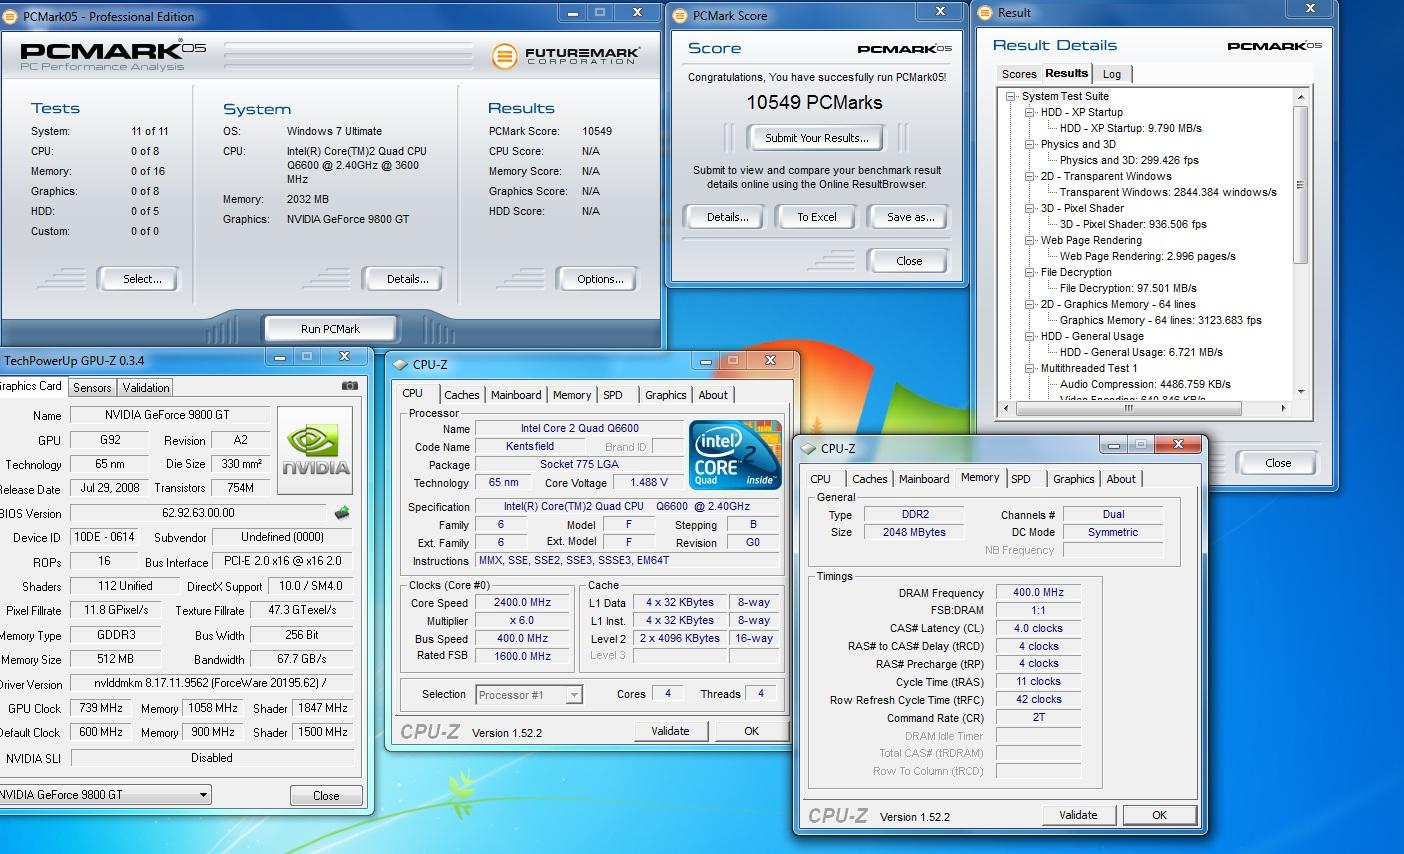Click the Result window title icon
The height and width of the screenshot is (854, 1404).
pyautogui.click(x=985, y=13)
